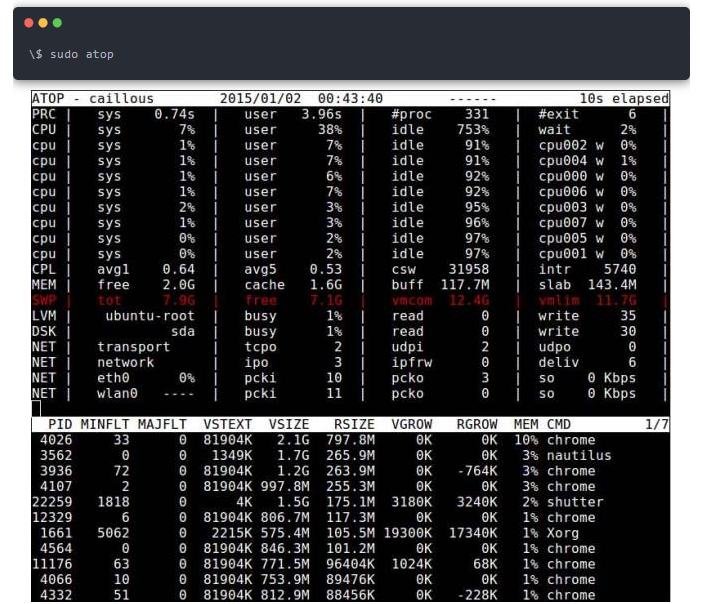Click the text cursor block below NET rows

pyautogui.click(x=36, y=409)
